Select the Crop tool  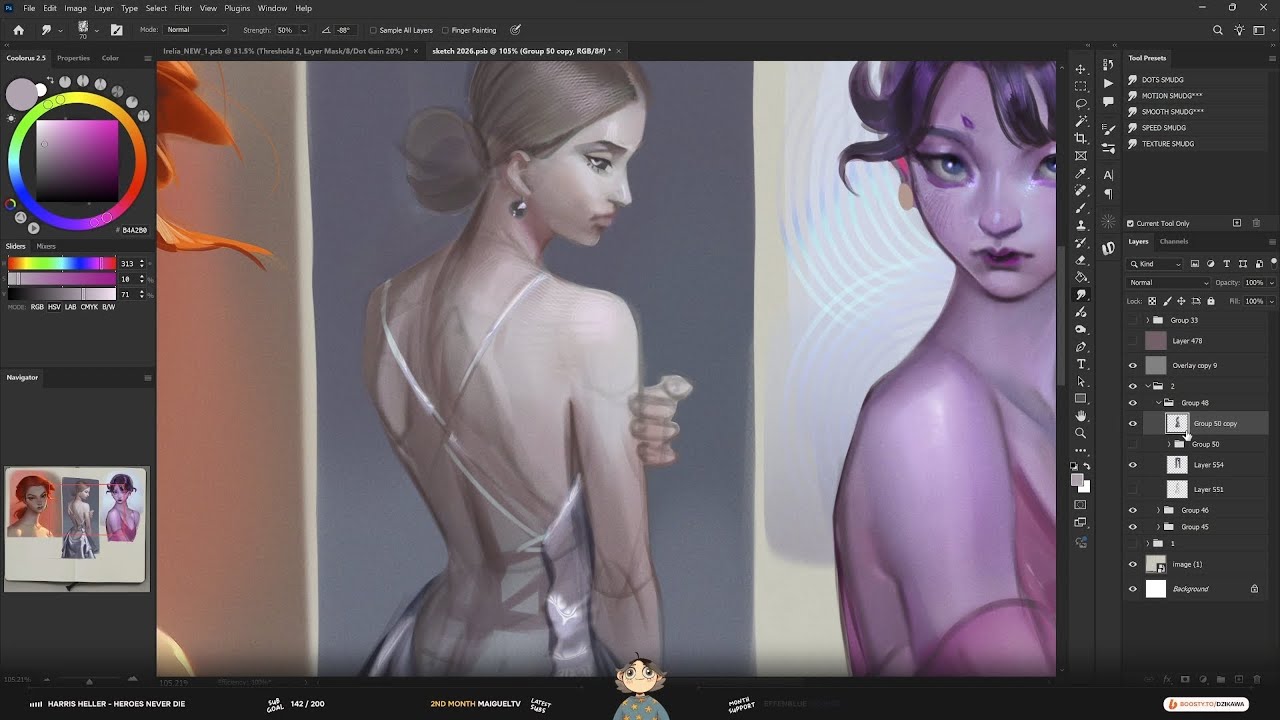click(1080, 138)
